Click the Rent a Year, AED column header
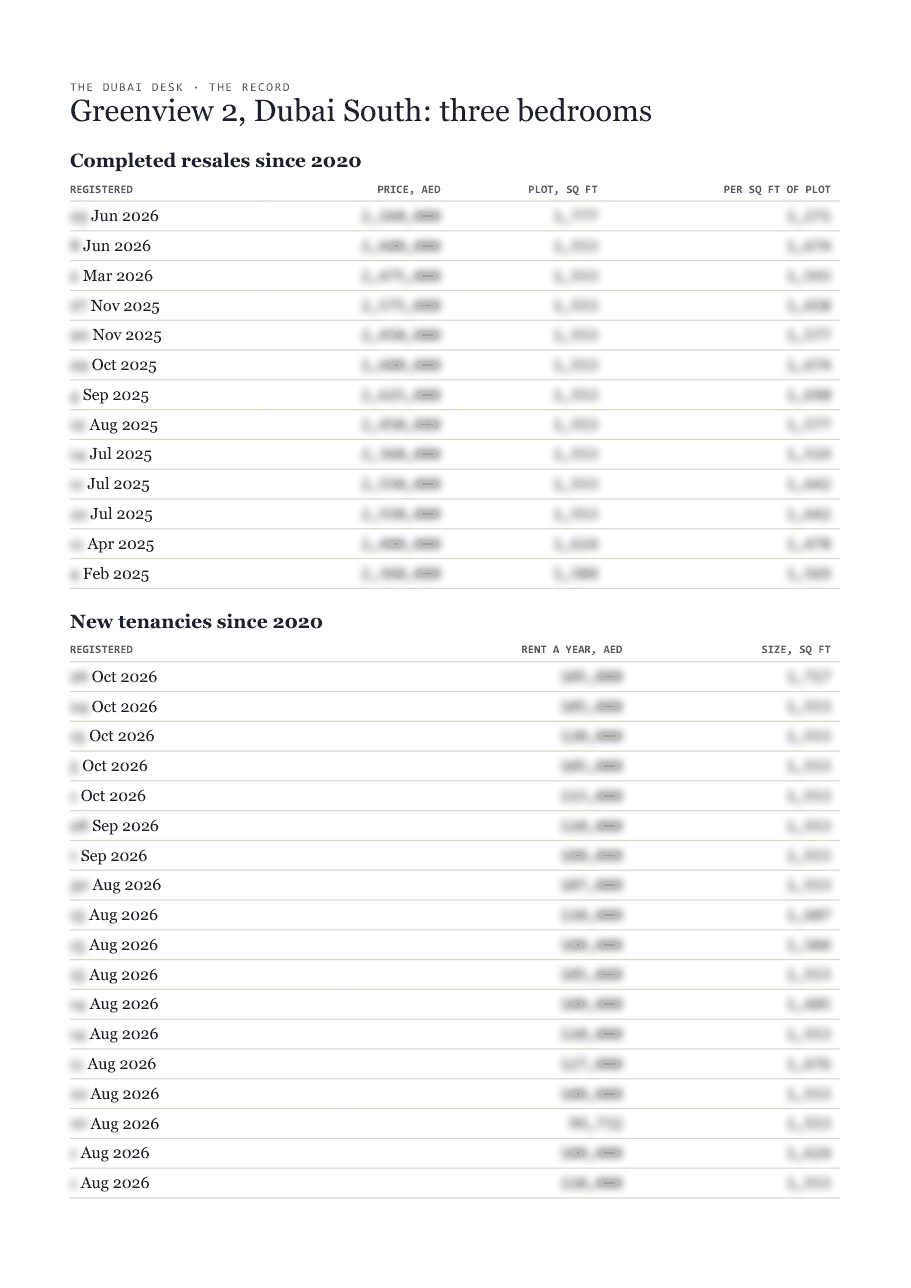The image size is (911, 1288). click(x=571, y=650)
